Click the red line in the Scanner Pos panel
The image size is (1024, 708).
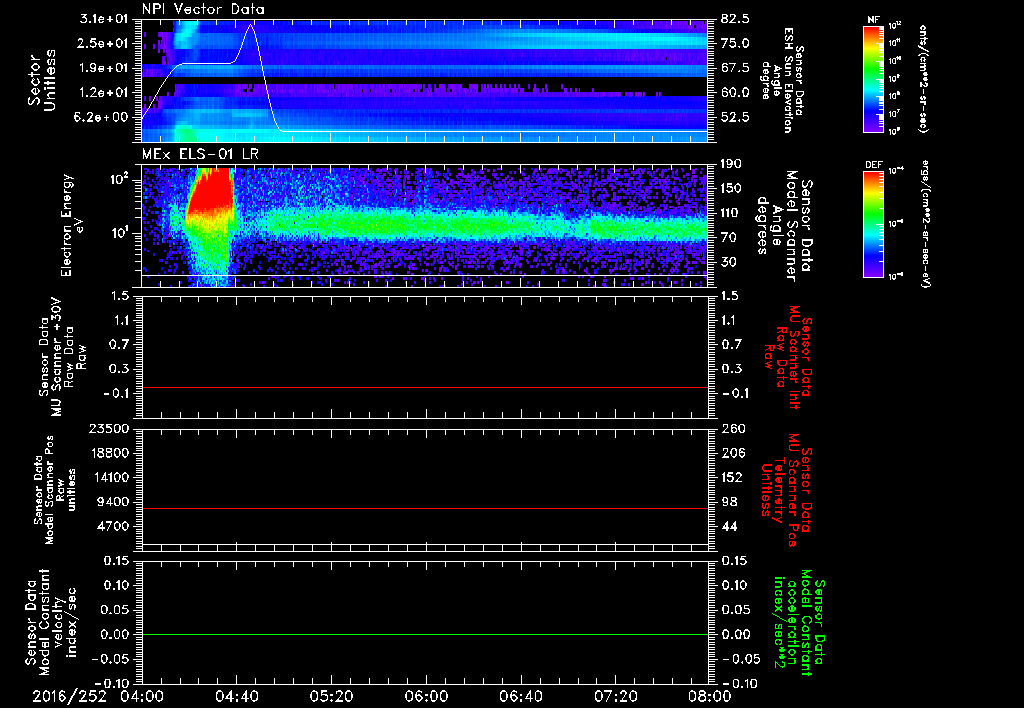(425, 508)
